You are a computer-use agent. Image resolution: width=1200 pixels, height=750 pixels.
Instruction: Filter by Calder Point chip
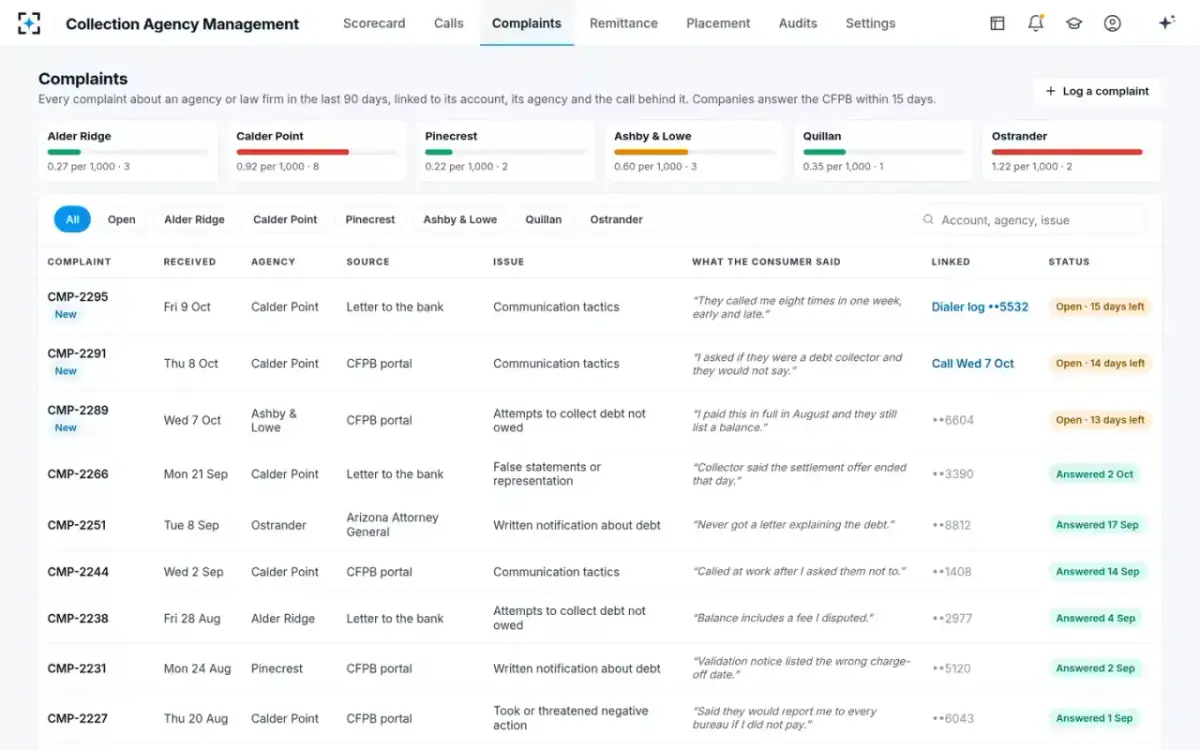[285, 220]
